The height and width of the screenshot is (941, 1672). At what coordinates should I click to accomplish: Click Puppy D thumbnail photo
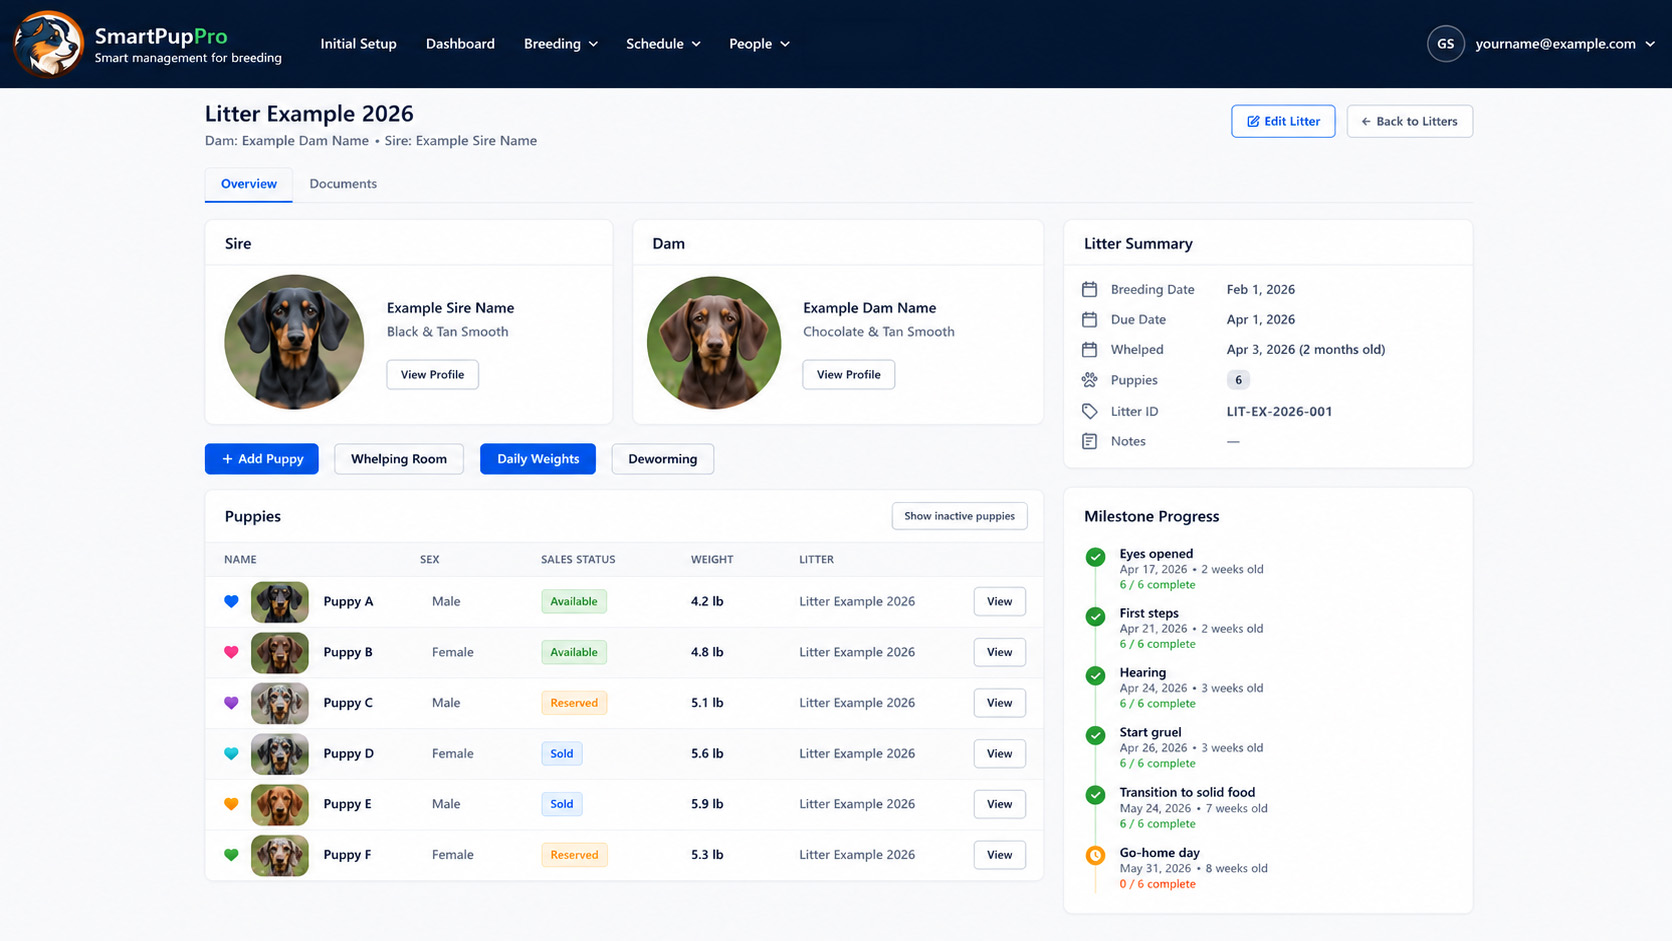pyautogui.click(x=280, y=754)
